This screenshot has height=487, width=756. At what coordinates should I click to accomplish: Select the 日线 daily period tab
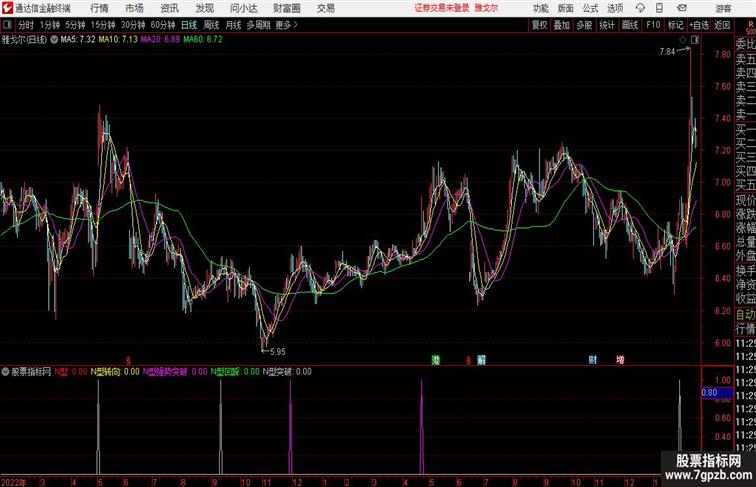coord(189,25)
